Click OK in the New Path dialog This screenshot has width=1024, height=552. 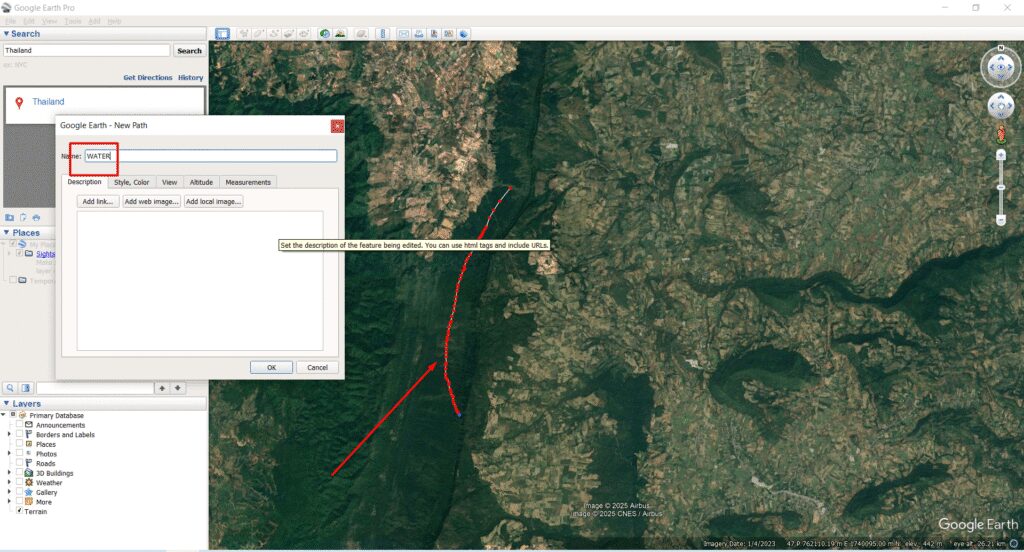tap(271, 367)
